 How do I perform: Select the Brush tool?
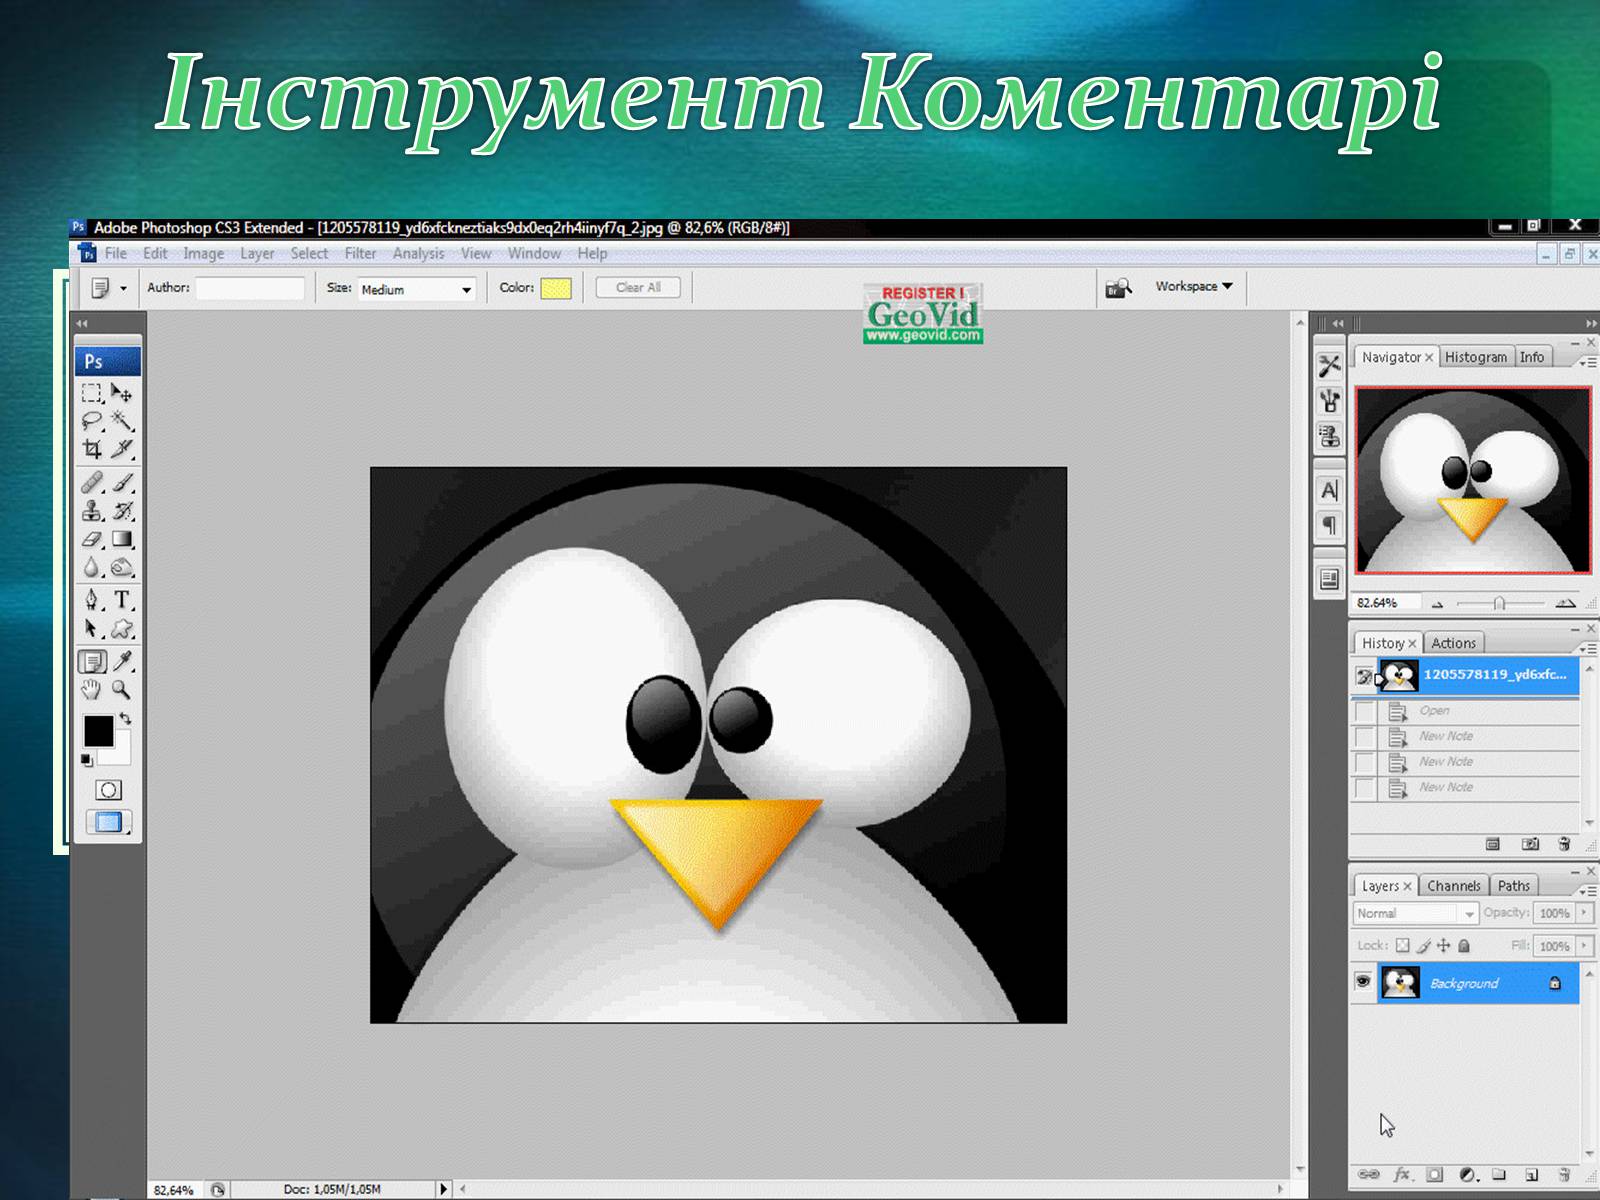pos(122,483)
